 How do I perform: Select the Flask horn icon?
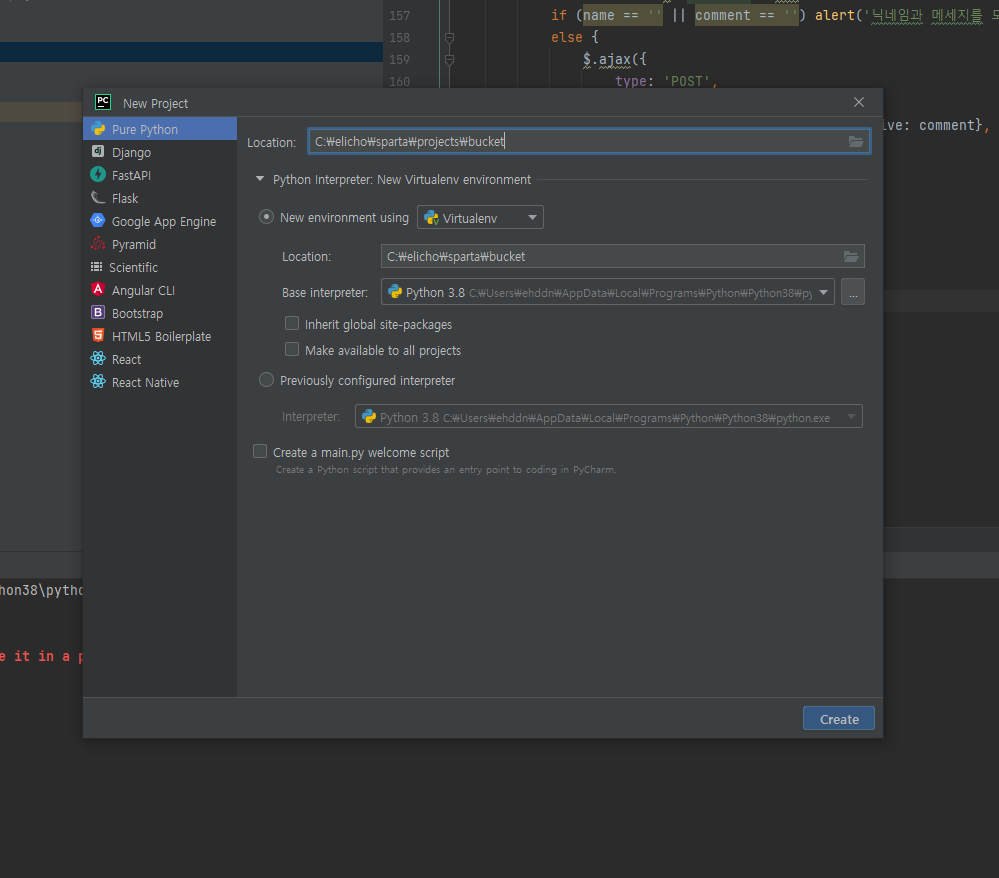click(x=98, y=198)
